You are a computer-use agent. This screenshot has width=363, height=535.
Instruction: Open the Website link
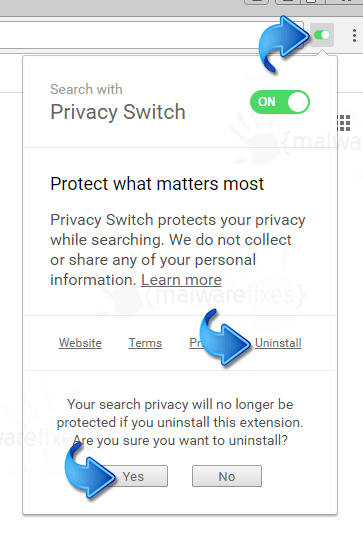[x=80, y=343]
